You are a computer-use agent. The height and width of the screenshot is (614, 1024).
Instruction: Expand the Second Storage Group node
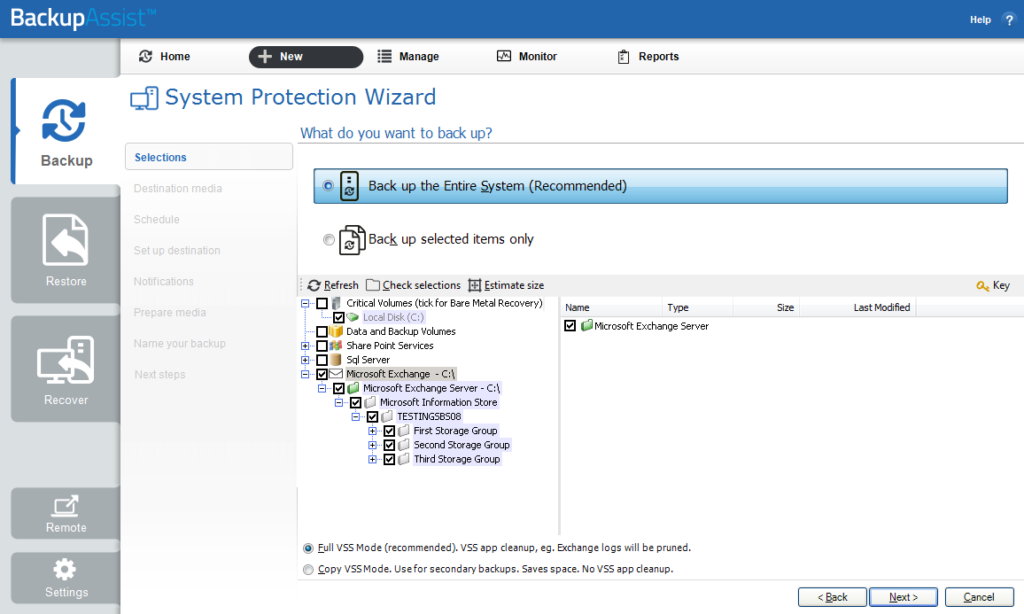tap(373, 445)
